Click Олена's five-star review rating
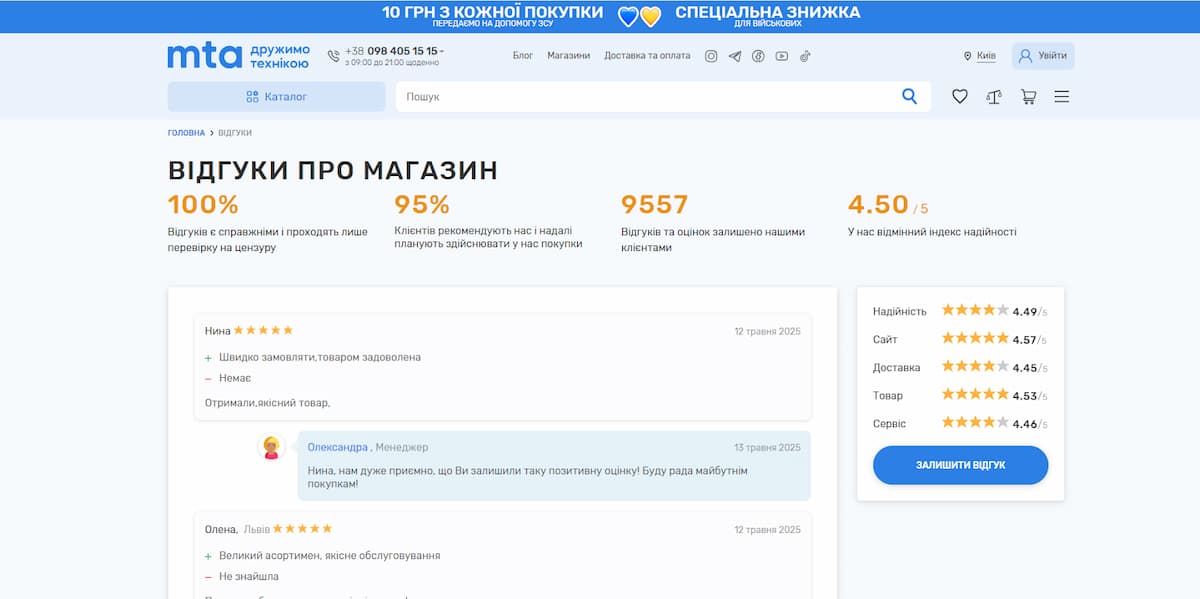 (x=302, y=528)
